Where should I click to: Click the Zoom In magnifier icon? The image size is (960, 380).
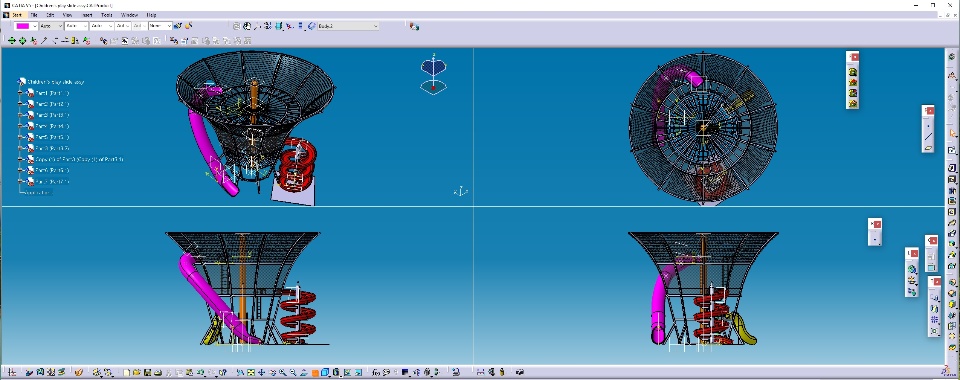(x=283, y=372)
